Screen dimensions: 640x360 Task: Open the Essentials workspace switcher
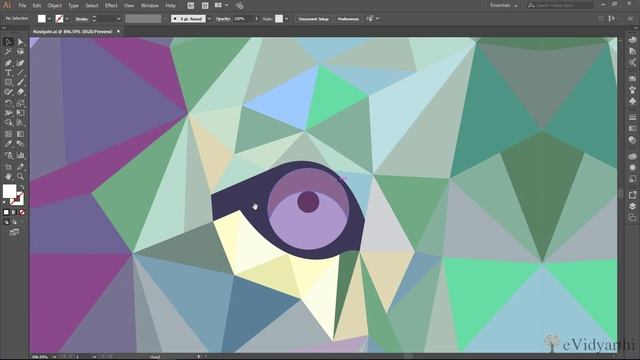[x=504, y=6]
